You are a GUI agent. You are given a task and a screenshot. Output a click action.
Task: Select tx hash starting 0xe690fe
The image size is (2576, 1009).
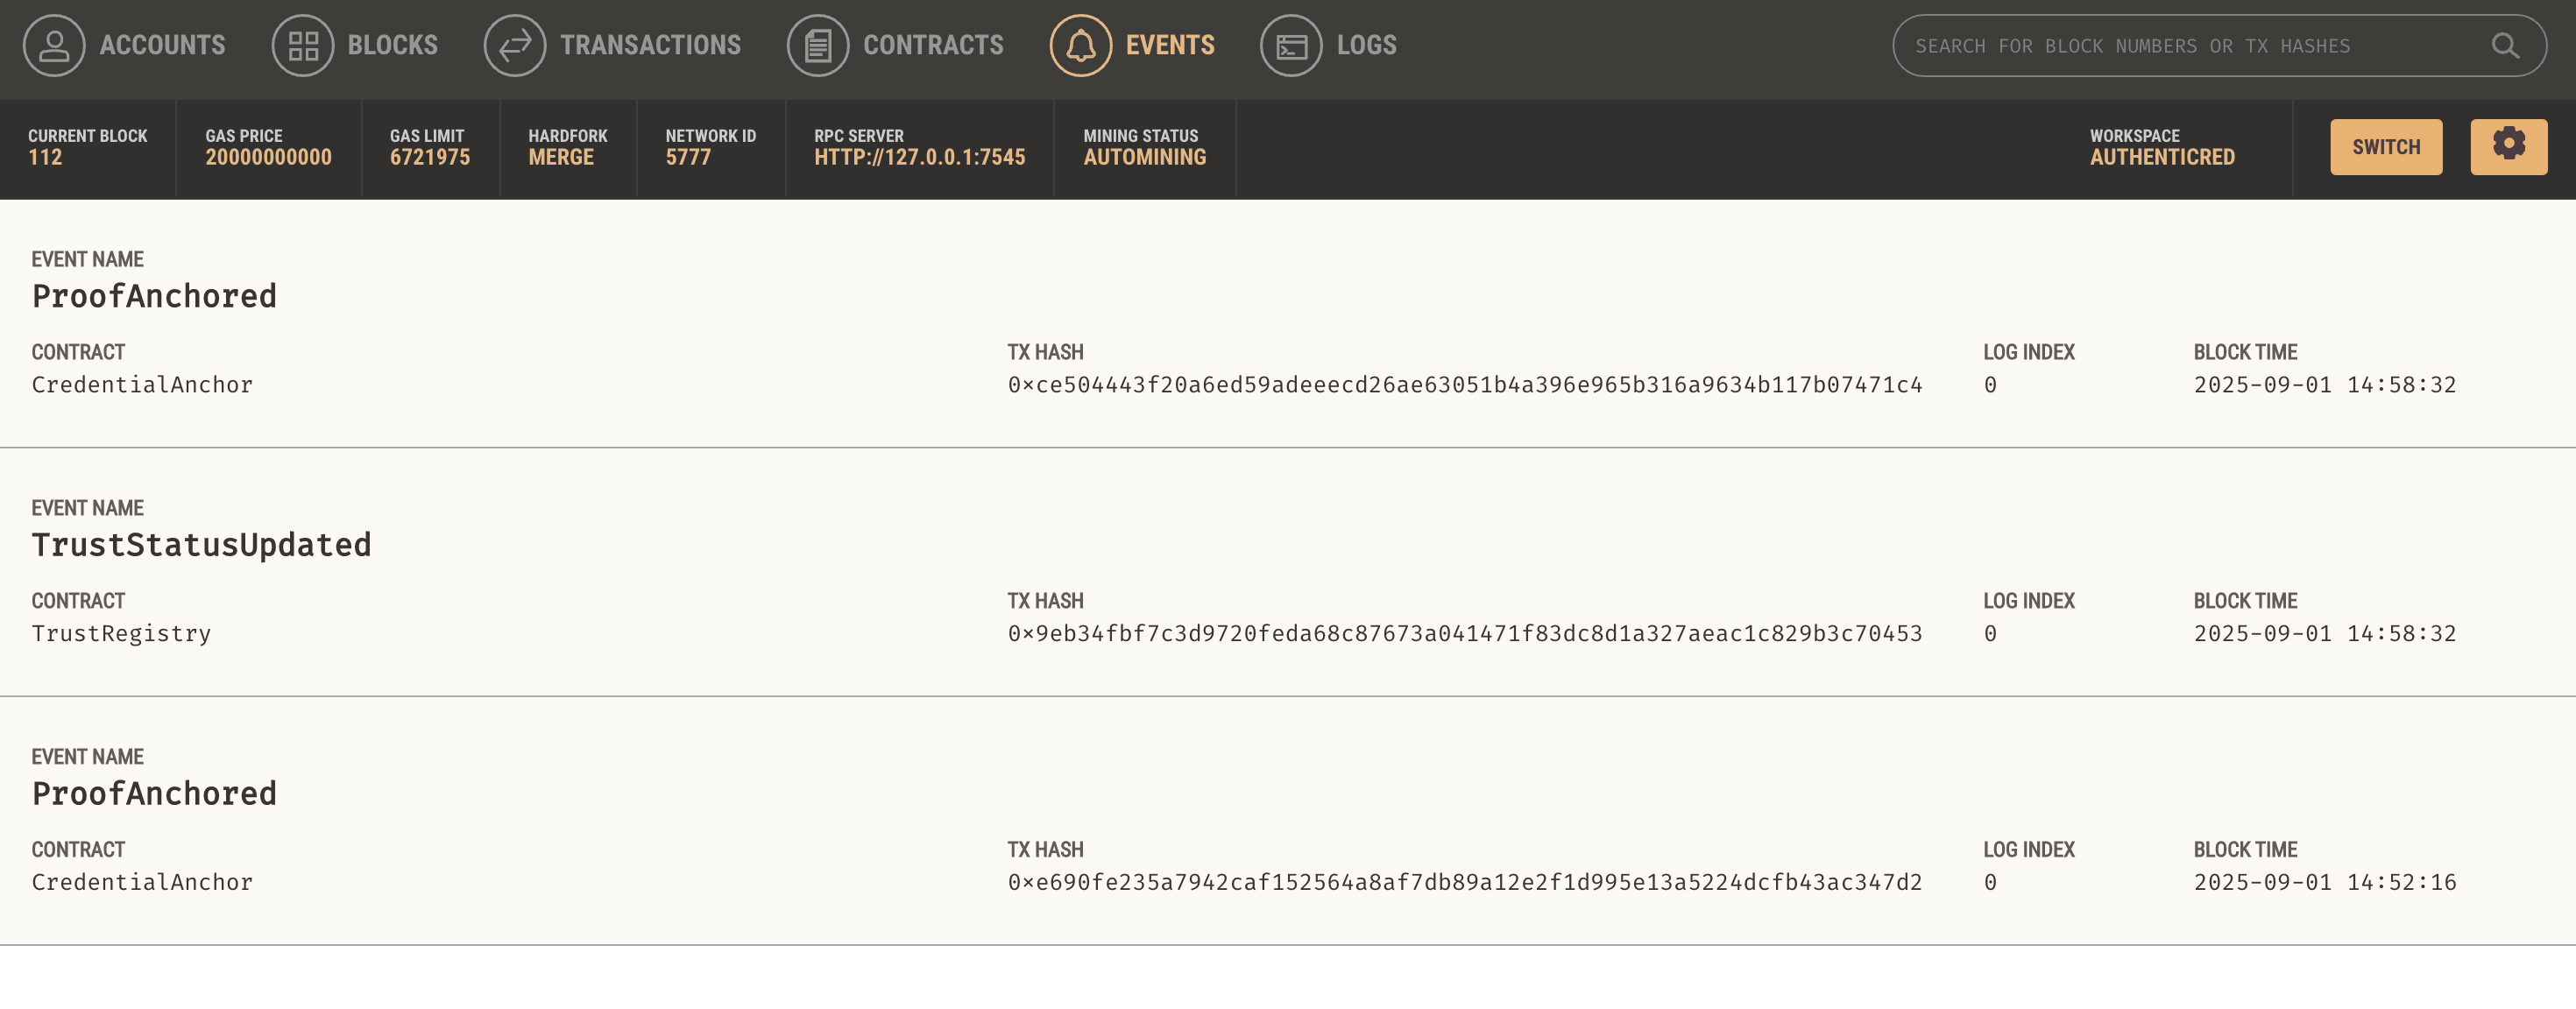pos(1464,882)
